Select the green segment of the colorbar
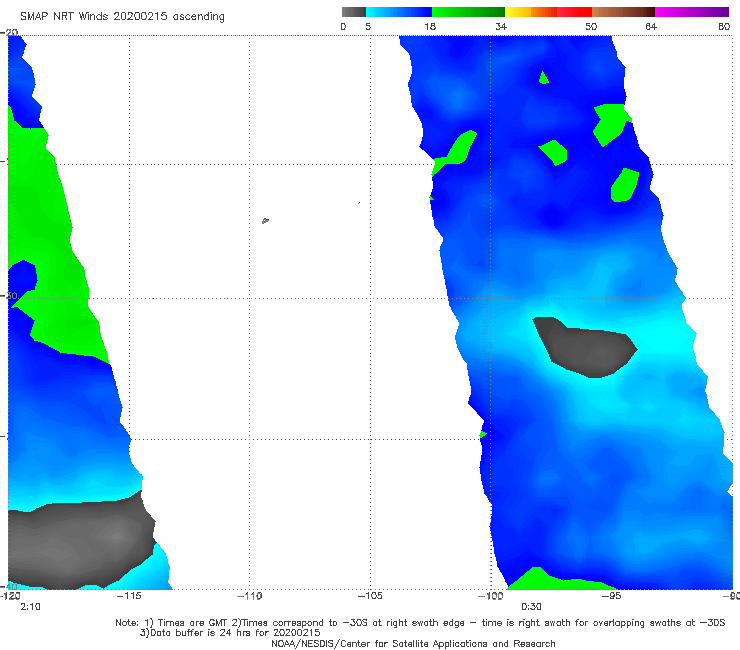The height and width of the screenshot is (650, 740). click(x=468, y=12)
